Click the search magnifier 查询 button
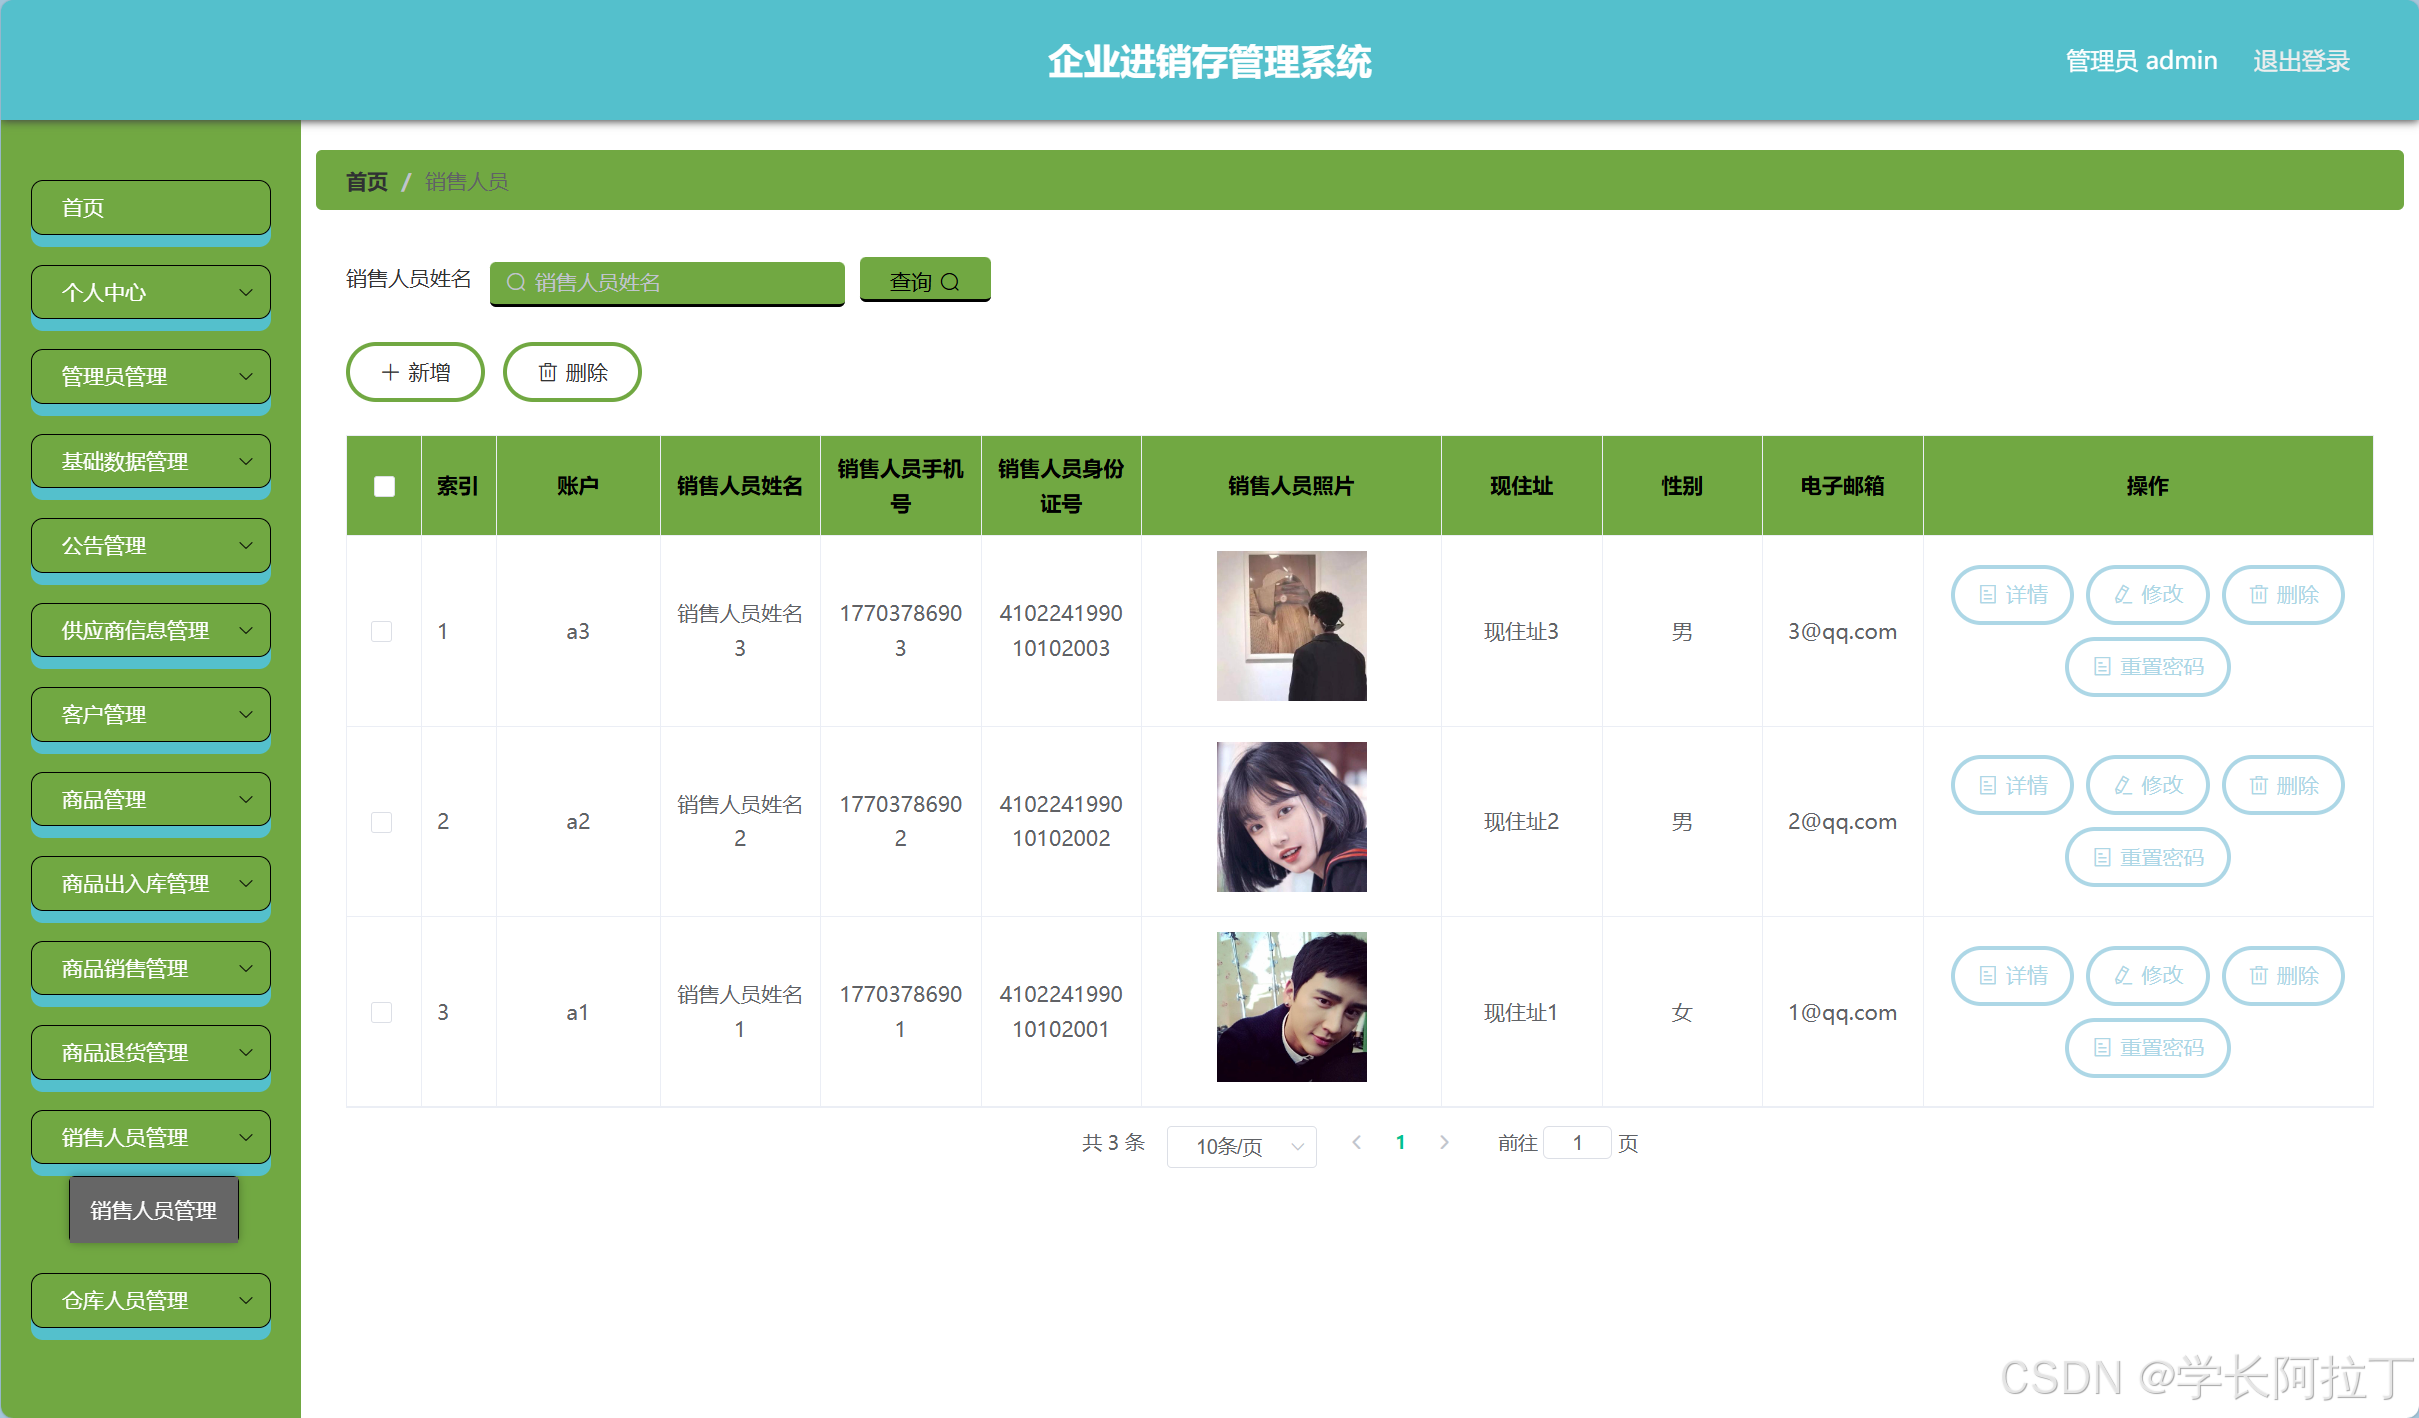Viewport: 2419px width, 1418px height. pyautogui.click(x=924, y=281)
